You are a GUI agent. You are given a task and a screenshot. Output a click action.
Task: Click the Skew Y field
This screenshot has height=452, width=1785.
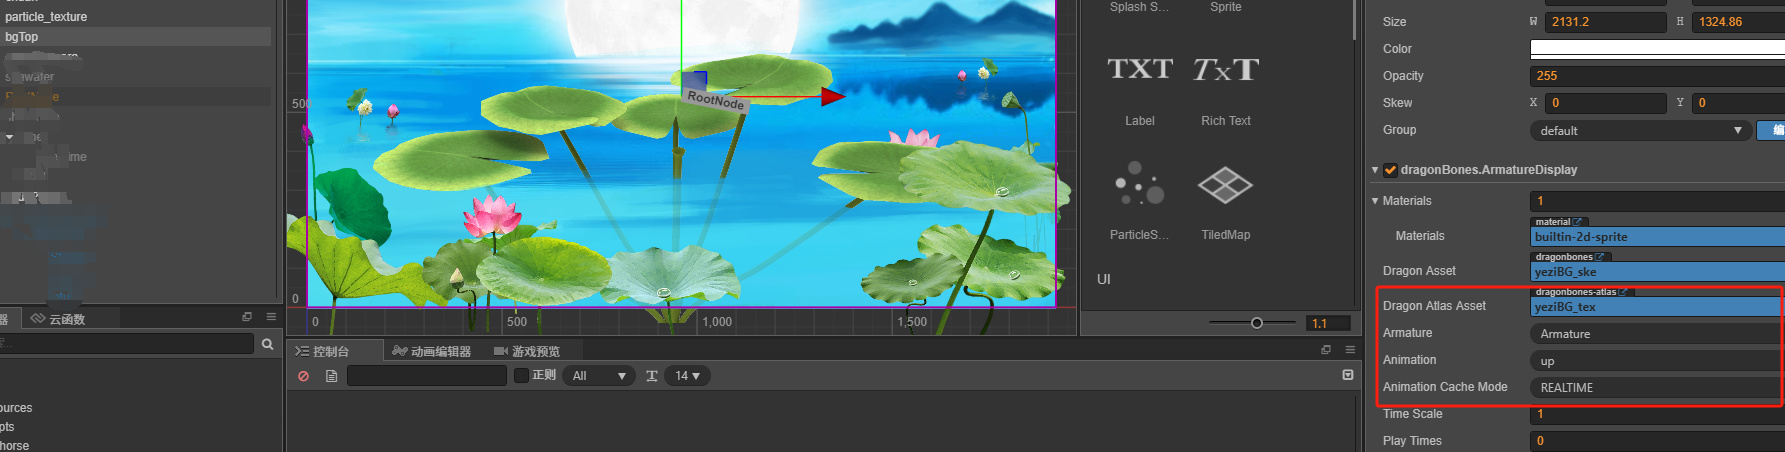(1738, 103)
